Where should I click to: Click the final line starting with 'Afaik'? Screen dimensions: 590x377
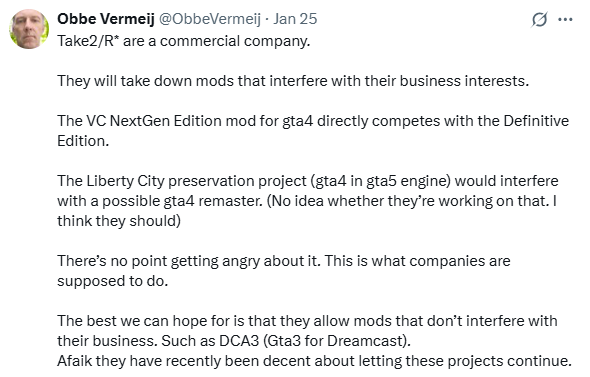(314, 361)
